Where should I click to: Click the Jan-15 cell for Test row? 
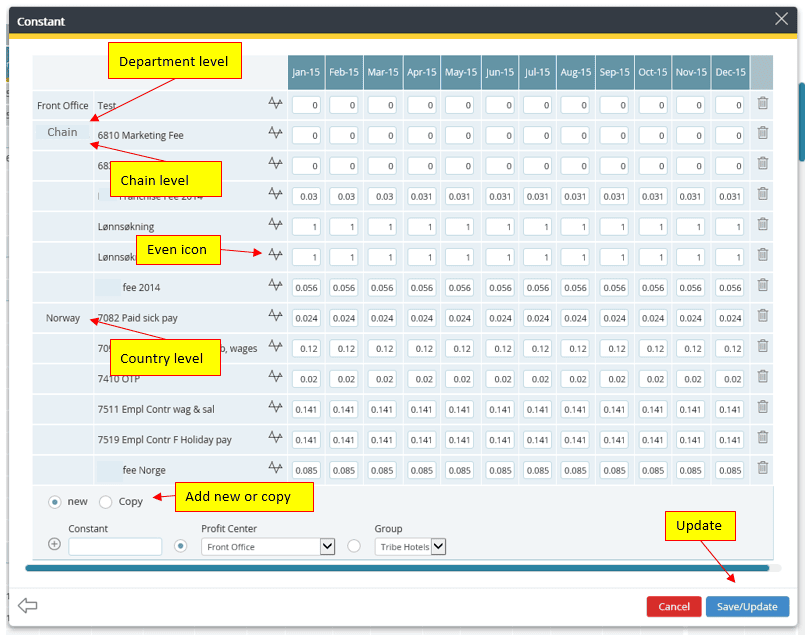coord(307,105)
